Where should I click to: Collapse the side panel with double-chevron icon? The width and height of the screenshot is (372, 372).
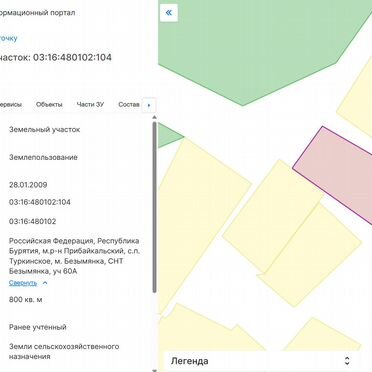pos(169,13)
